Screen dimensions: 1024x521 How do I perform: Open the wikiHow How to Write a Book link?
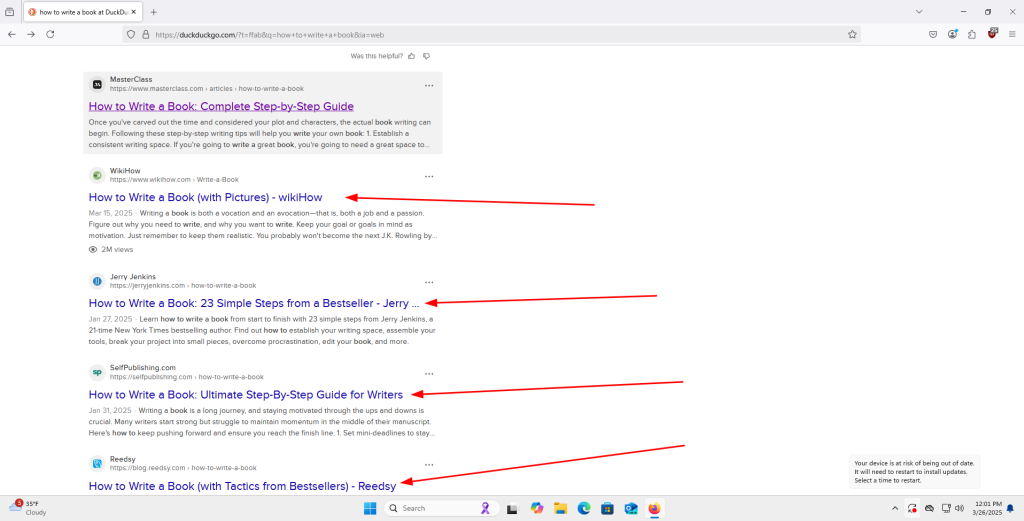[206, 197]
